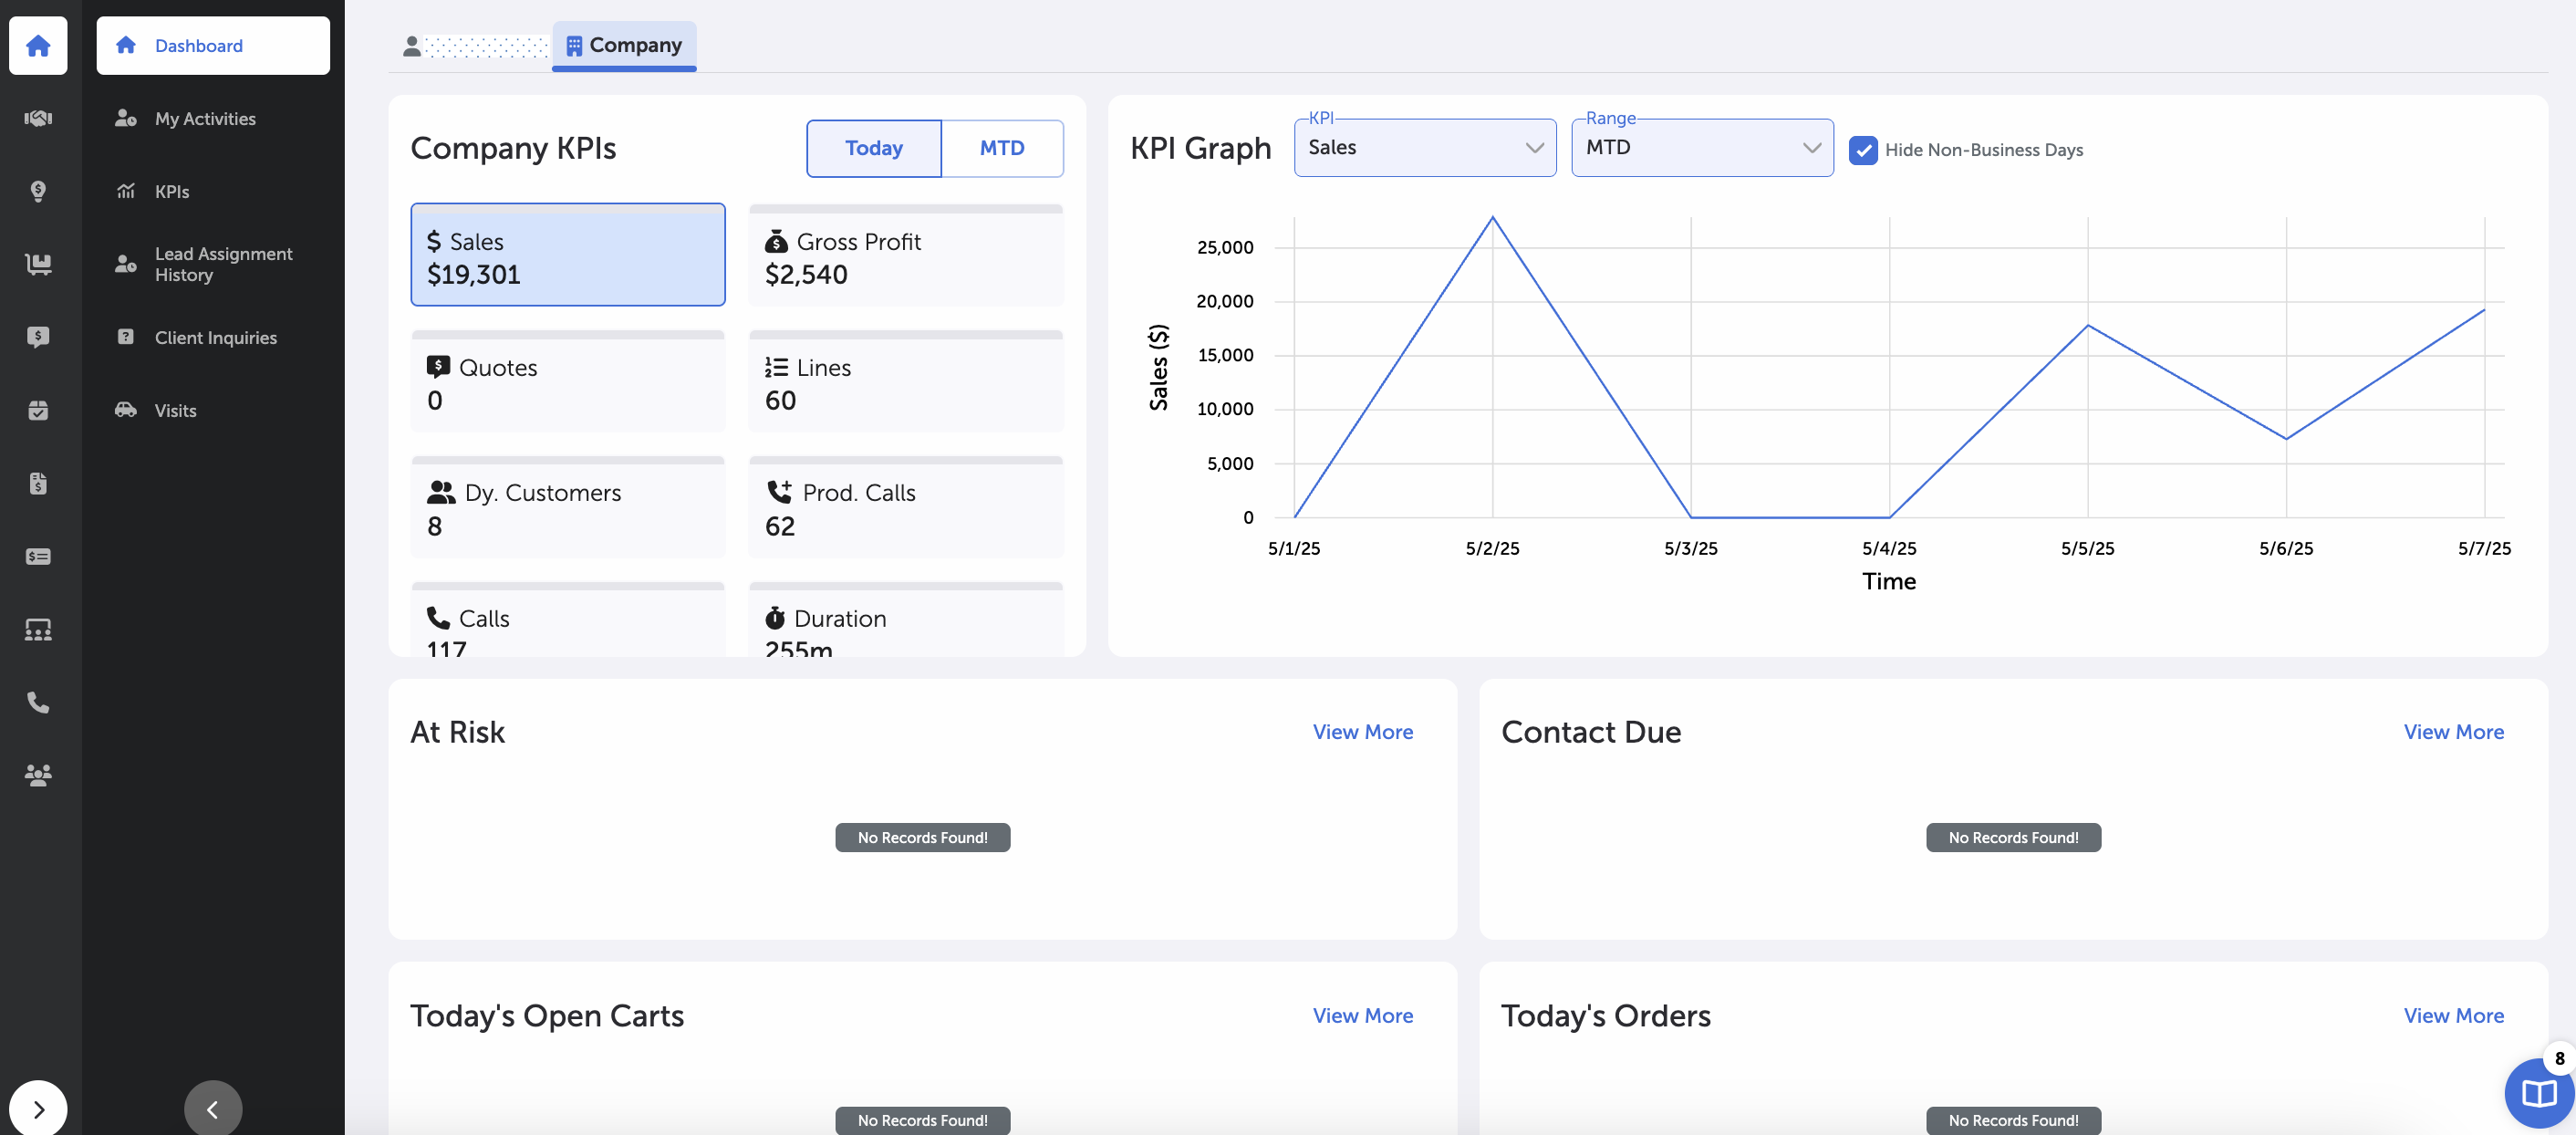Expand the icon rail with right arrow
Viewport: 2576px width, 1135px height.
[x=38, y=1108]
